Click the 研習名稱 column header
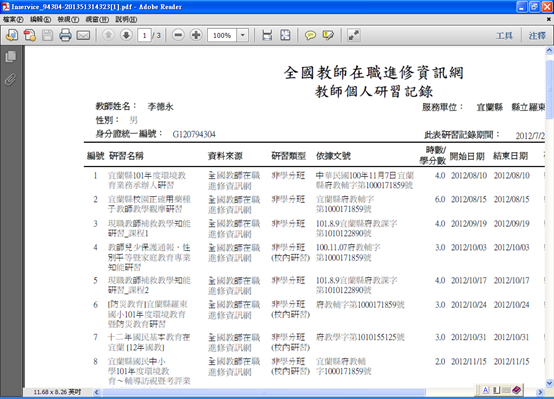Screen dimensions: 554x399 click(126, 156)
